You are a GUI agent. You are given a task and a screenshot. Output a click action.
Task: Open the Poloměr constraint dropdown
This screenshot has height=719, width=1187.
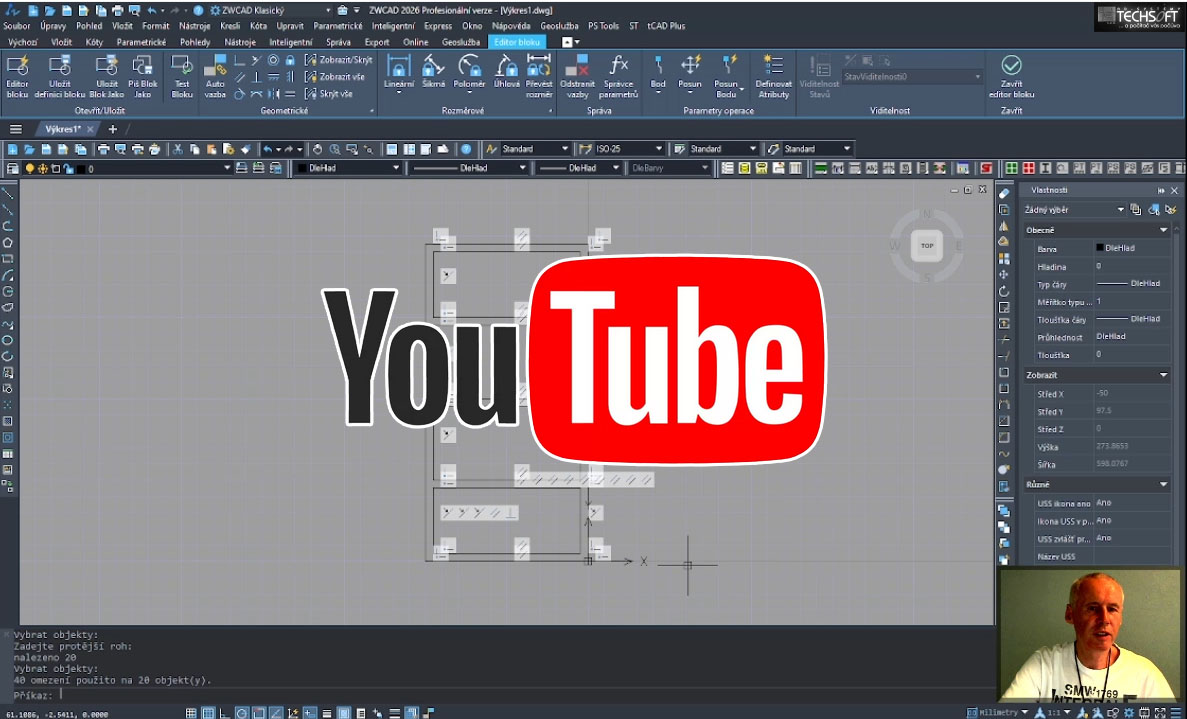(469, 93)
